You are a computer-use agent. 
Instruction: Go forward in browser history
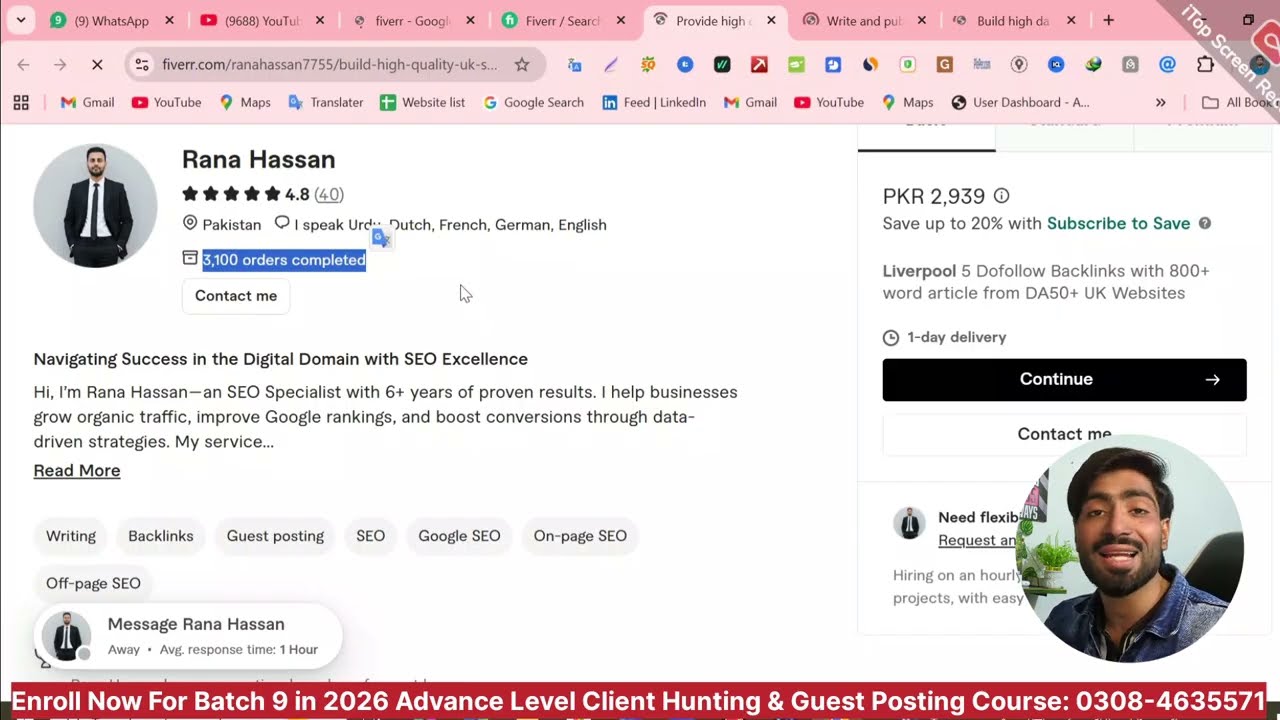(60, 65)
